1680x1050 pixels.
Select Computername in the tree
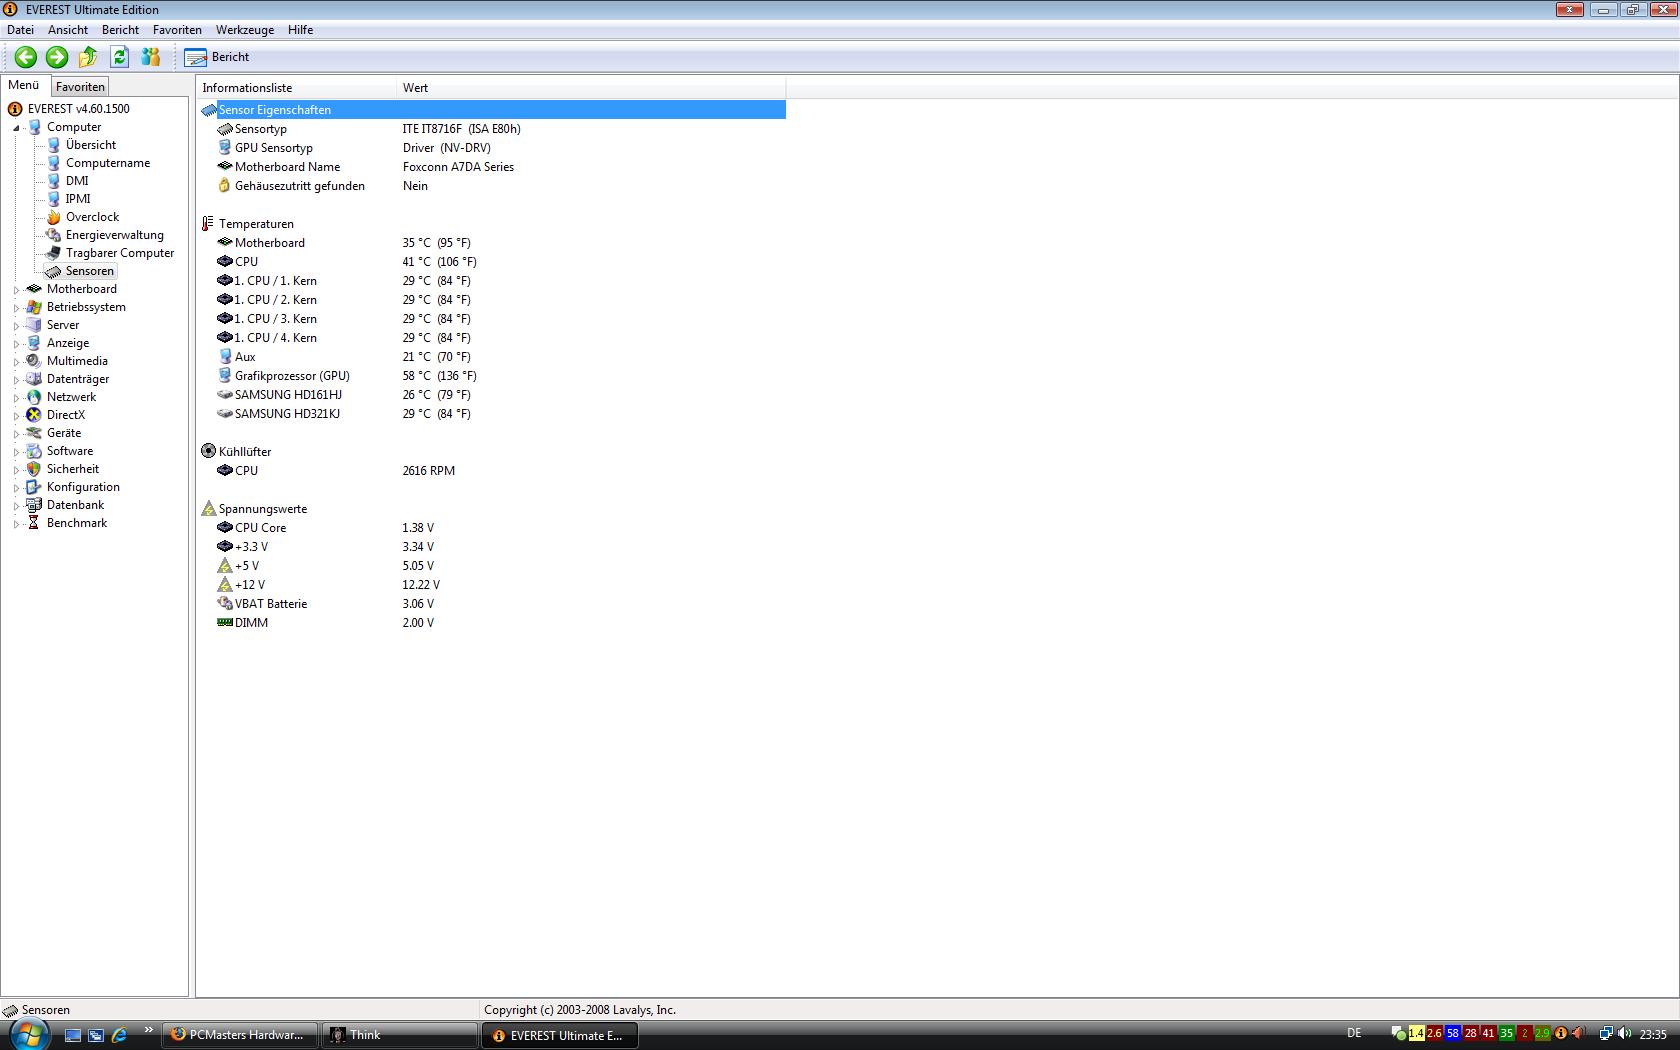(108, 163)
